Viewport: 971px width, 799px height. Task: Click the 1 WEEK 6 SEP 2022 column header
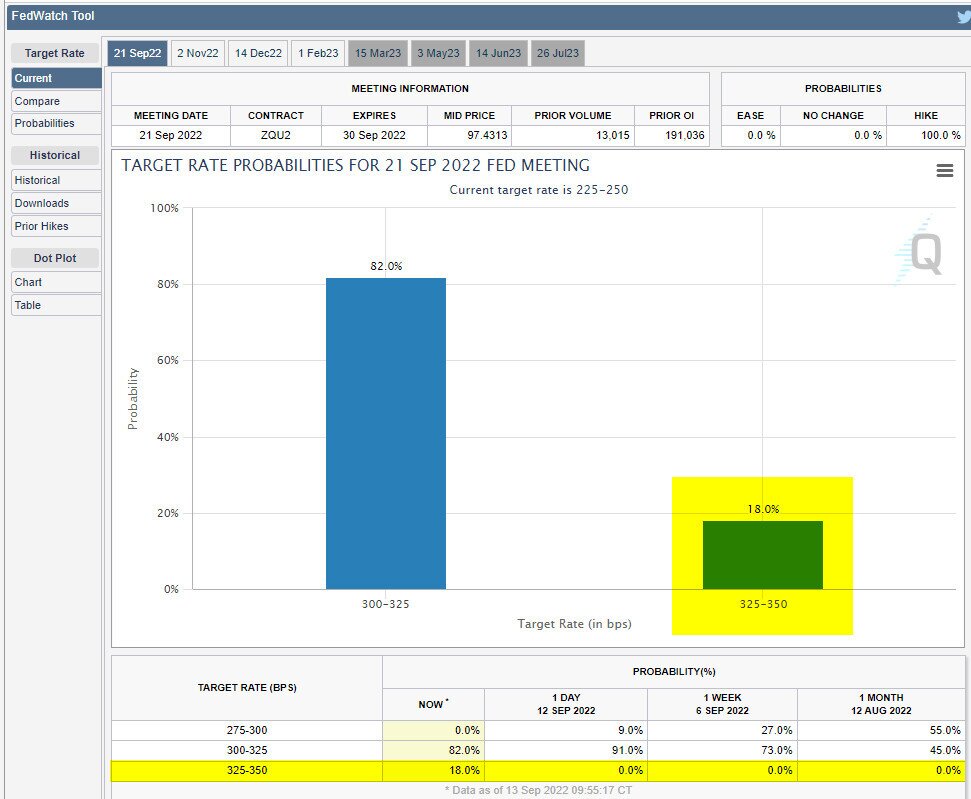[x=723, y=704]
